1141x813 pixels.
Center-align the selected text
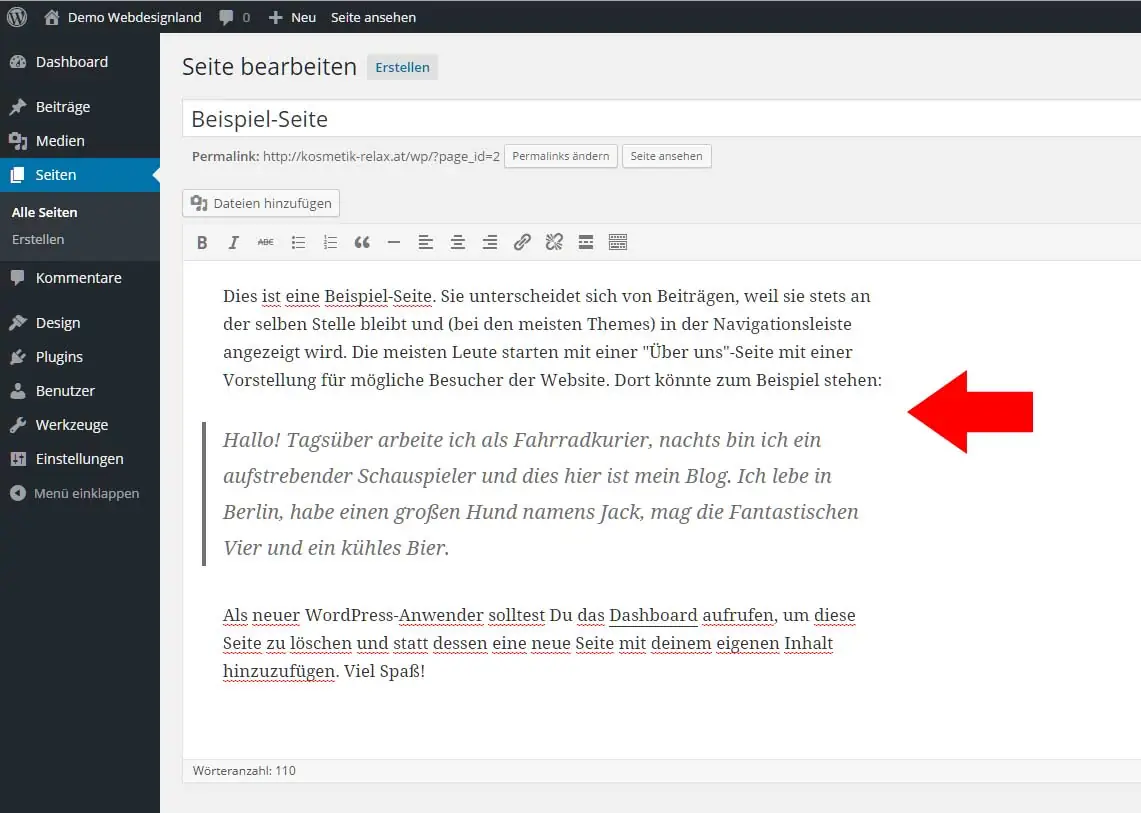click(458, 241)
